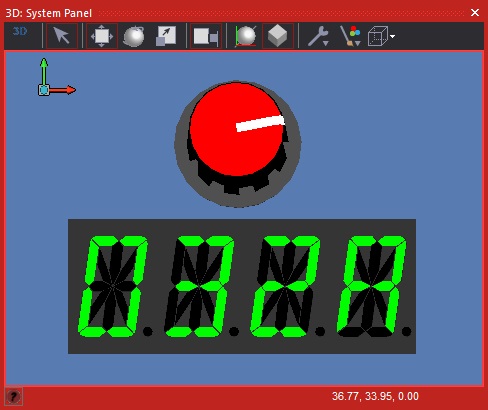Image resolution: width=488 pixels, height=410 pixels.
Task: Click the red rotary knob
Action: (x=236, y=130)
